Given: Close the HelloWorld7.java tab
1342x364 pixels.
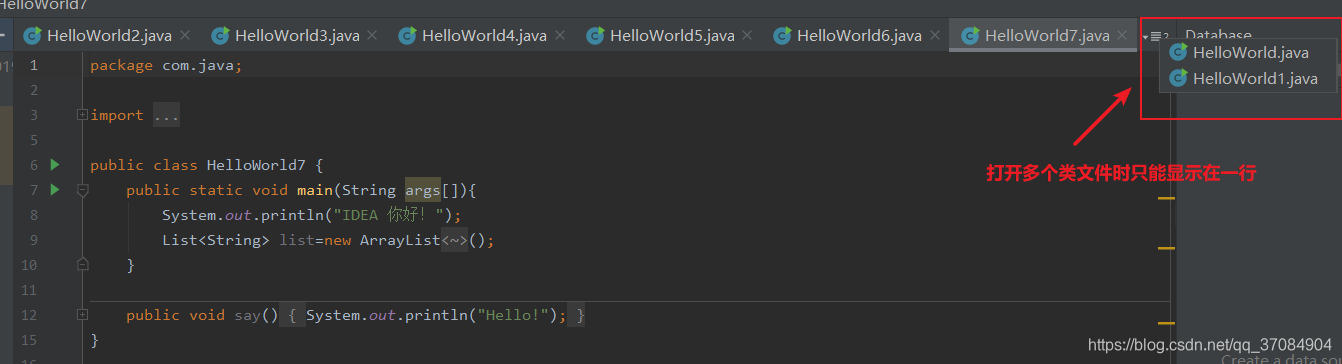Looking at the screenshot, I should [x=1122, y=35].
